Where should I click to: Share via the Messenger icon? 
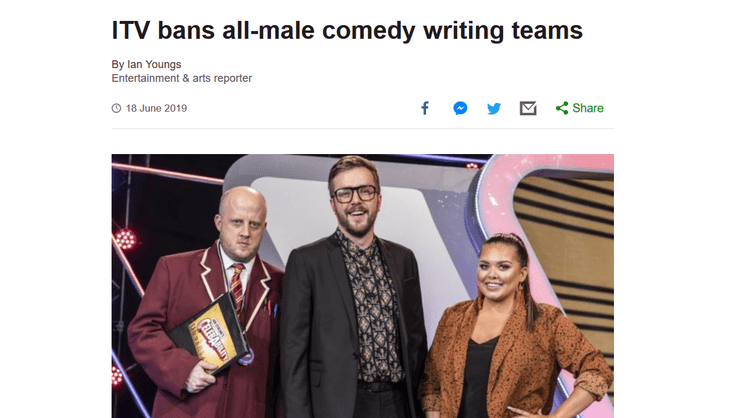[460, 108]
